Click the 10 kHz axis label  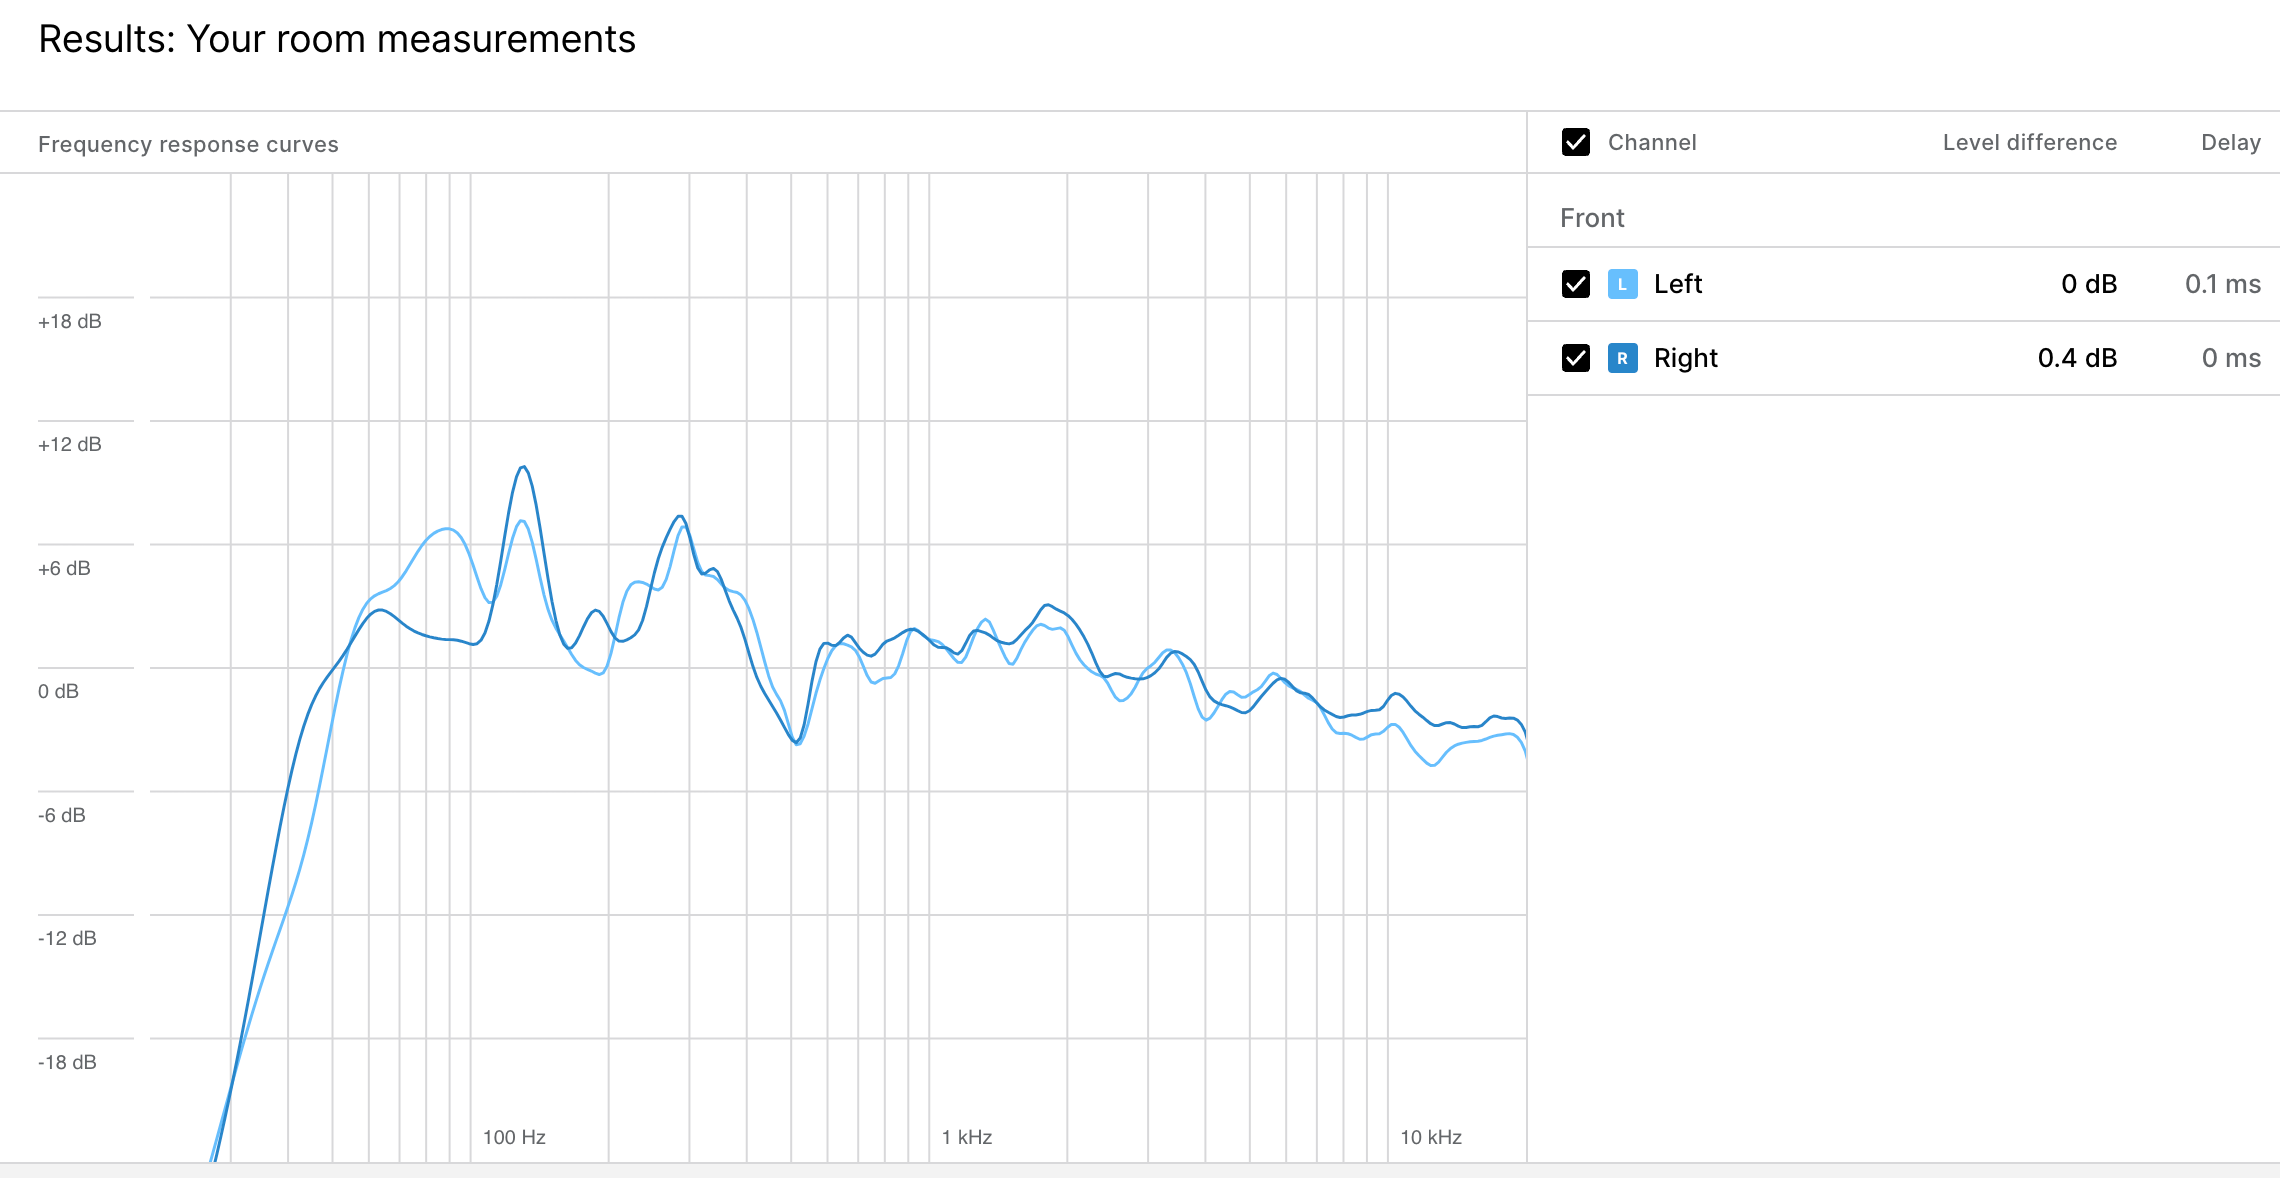[1430, 1137]
